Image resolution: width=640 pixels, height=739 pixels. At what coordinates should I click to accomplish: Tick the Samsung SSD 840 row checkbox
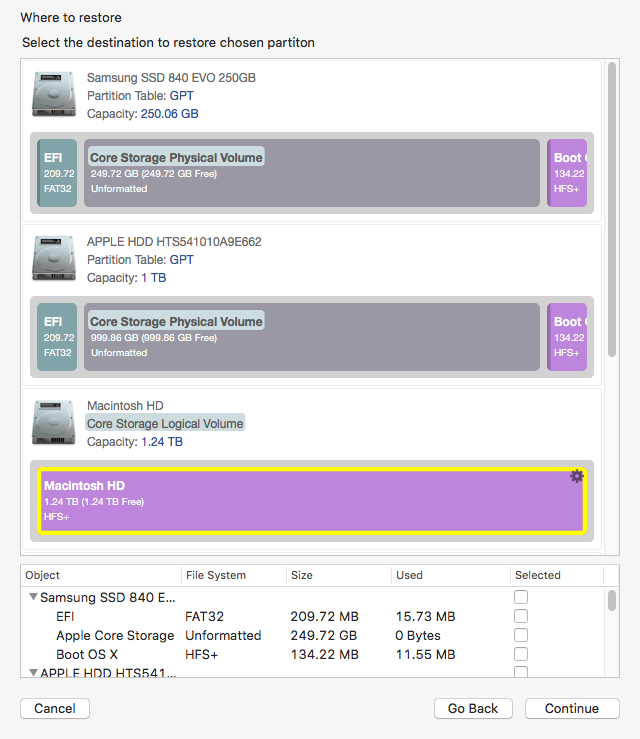[521, 597]
